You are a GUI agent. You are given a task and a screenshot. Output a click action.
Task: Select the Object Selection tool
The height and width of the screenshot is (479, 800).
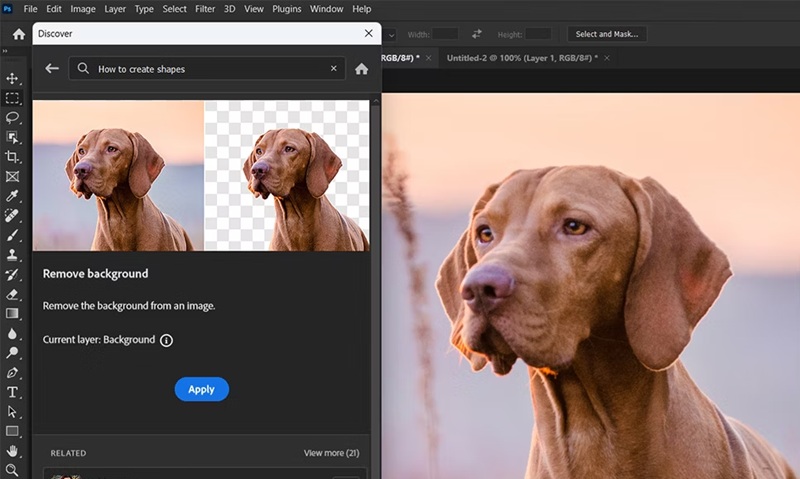pos(12,137)
